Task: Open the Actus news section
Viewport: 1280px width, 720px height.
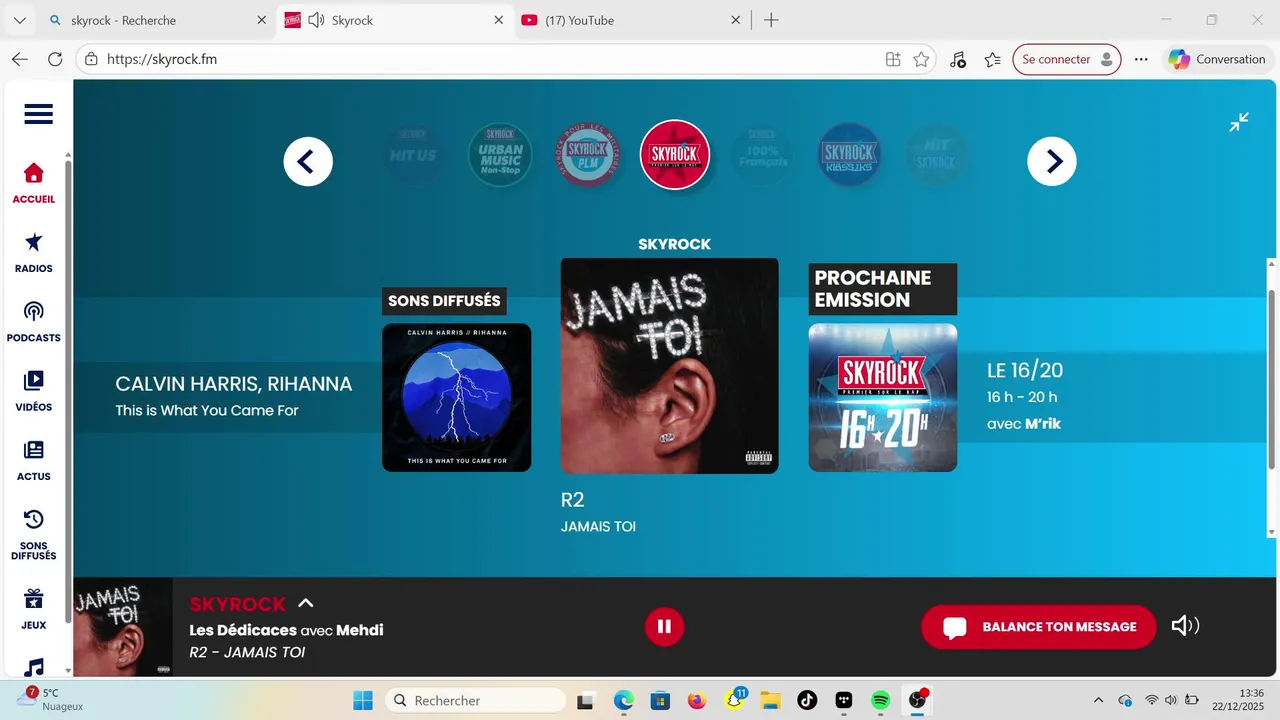Action: click(34, 460)
